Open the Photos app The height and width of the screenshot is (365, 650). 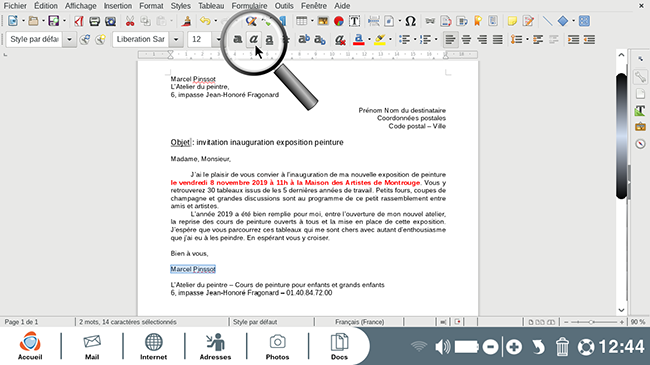click(277, 347)
